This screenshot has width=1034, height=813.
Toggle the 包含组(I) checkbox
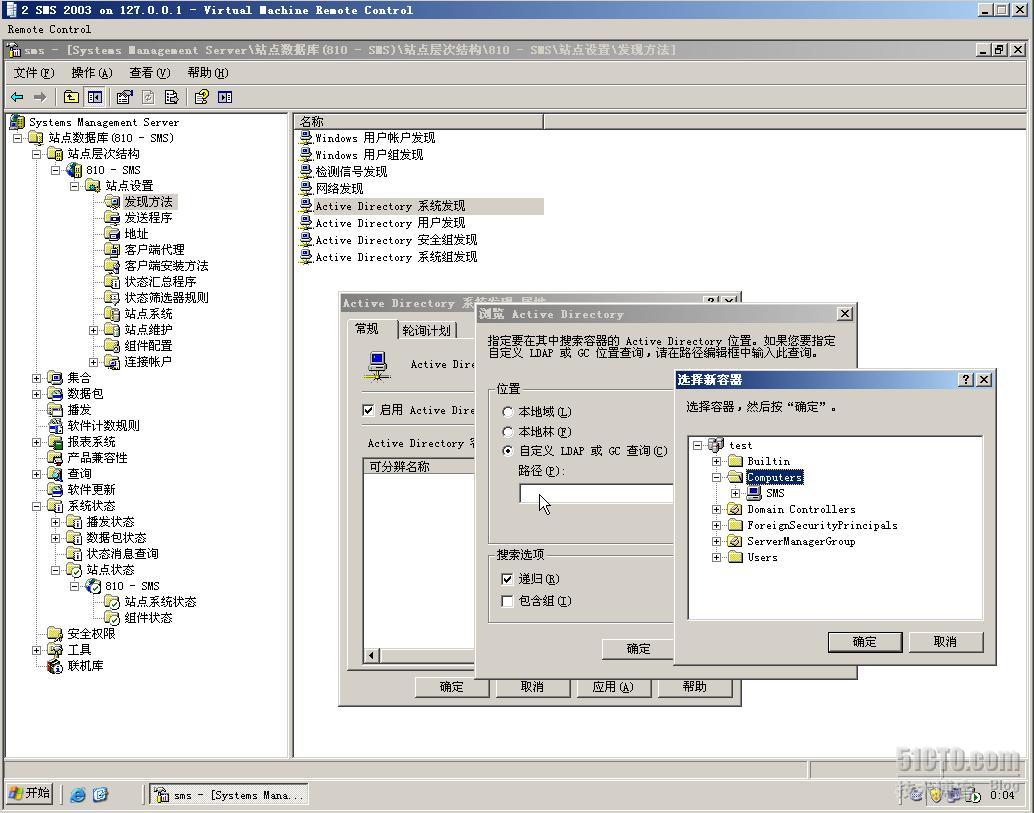(507, 601)
